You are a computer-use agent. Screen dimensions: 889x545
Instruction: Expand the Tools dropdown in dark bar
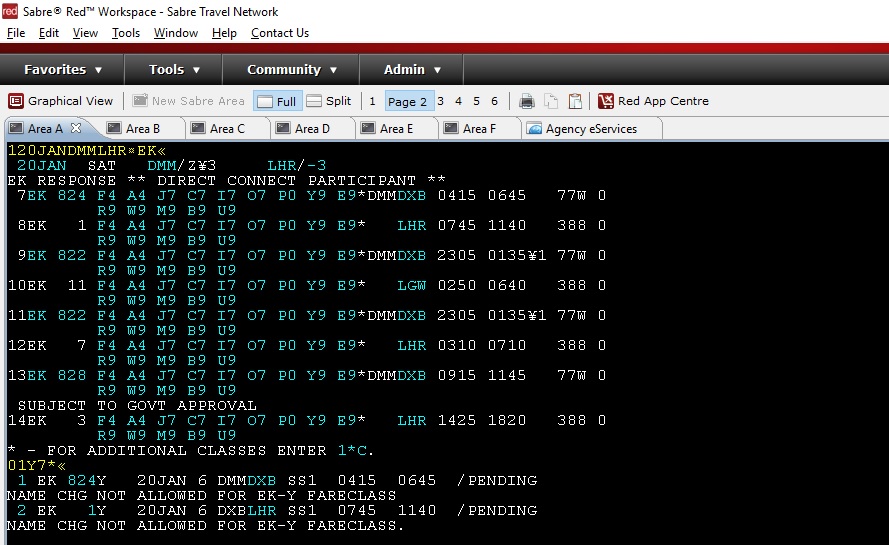coord(174,70)
